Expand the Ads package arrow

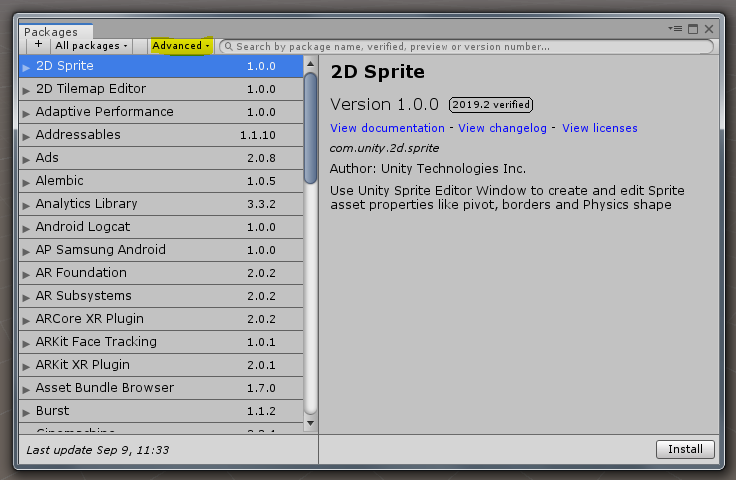coord(26,159)
